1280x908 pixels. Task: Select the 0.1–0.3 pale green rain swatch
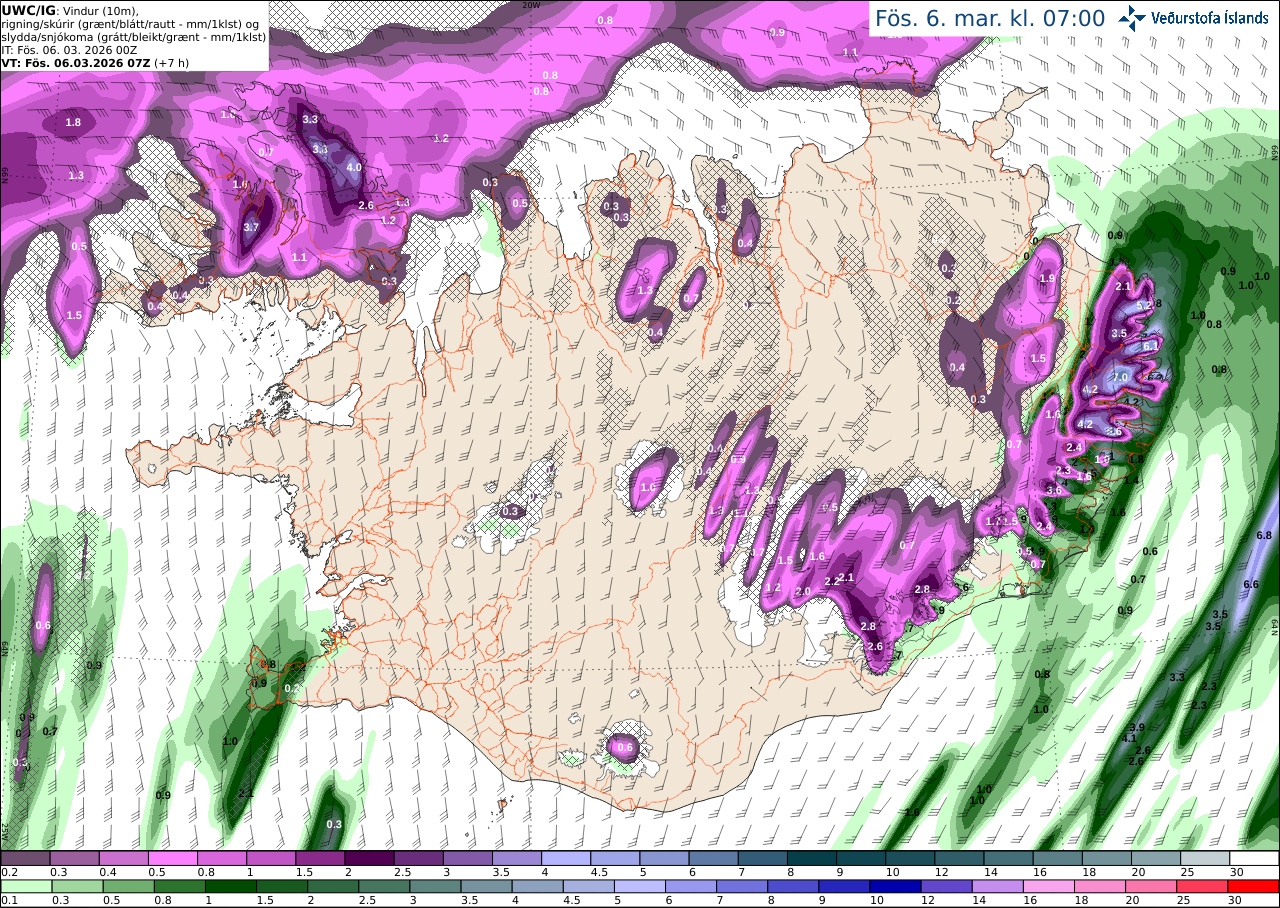coord(25,886)
